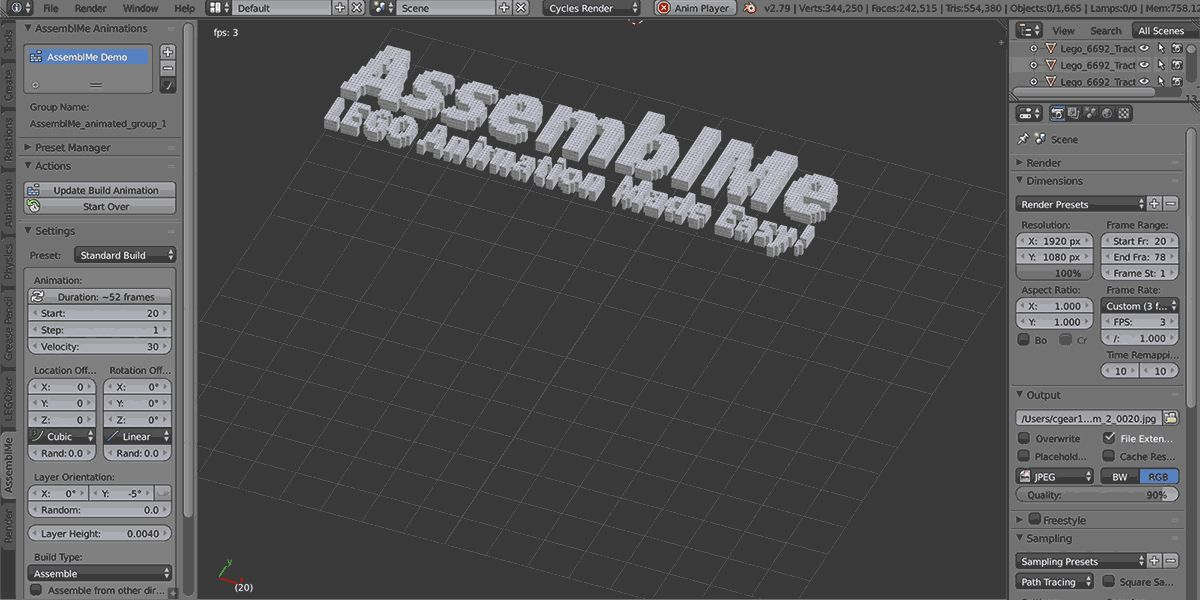Remove a render preset with minus
1200x600 pixels.
click(x=1170, y=204)
